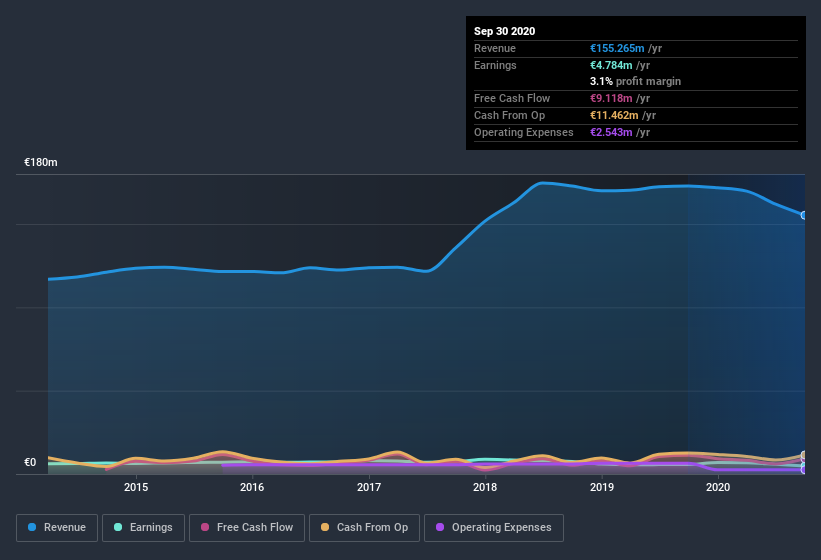Click the Free Cash Flow tooltip label
821x560 pixels.
pos(512,98)
